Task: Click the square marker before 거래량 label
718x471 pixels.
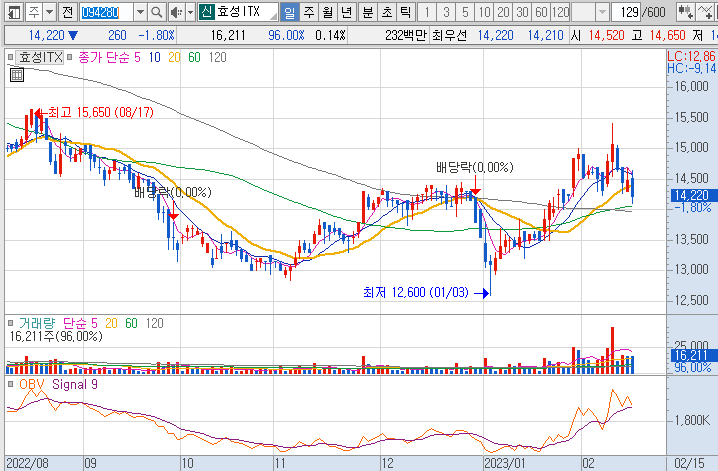Action: tap(10, 323)
